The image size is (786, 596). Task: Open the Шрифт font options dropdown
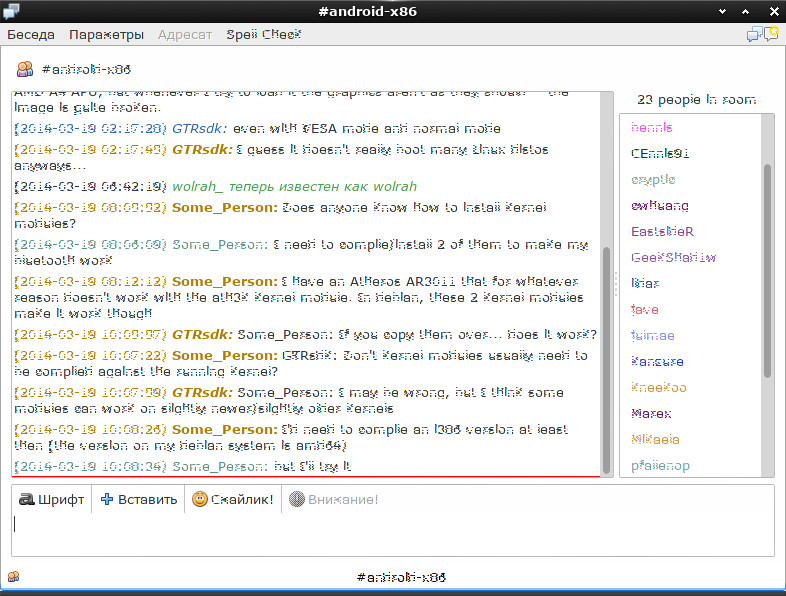tap(52, 499)
